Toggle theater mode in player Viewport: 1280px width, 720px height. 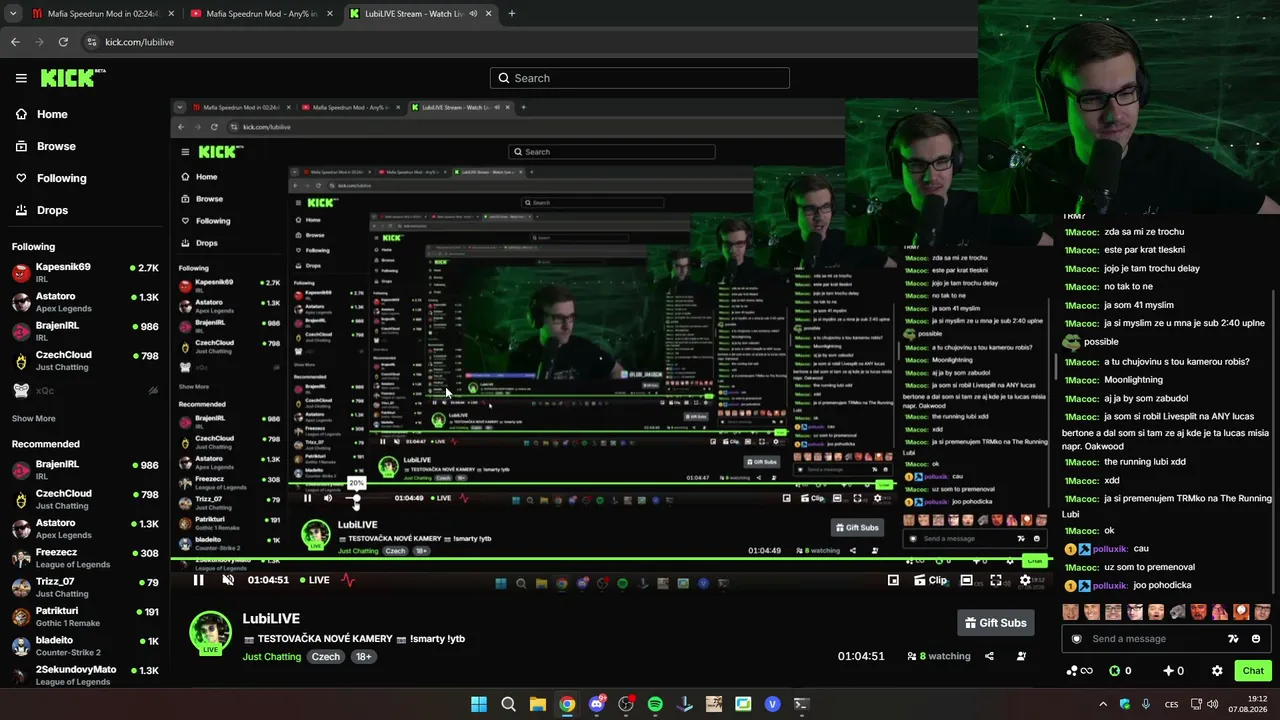[967, 580]
